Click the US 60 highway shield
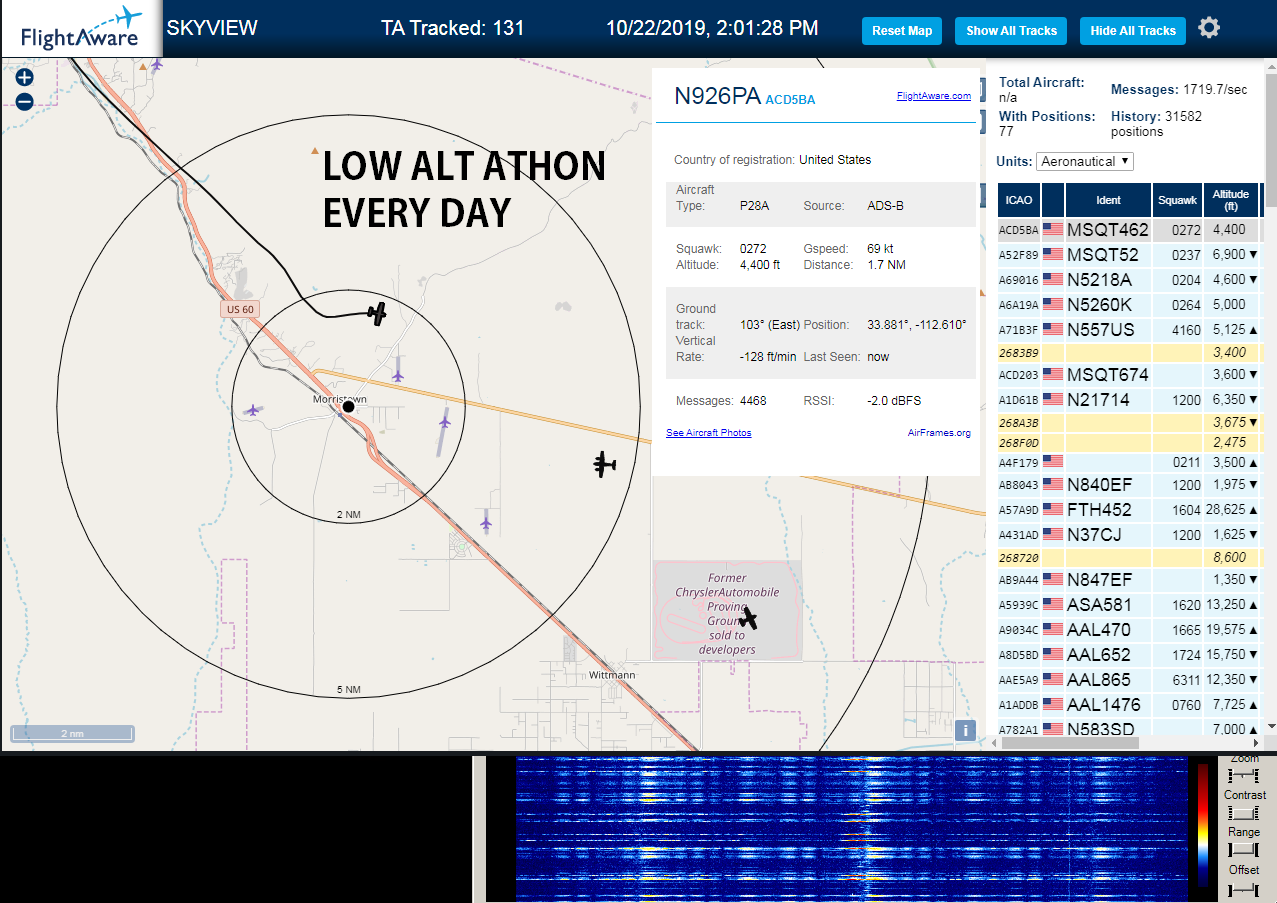Viewport: 1277px width, 903px height. [240, 309]
